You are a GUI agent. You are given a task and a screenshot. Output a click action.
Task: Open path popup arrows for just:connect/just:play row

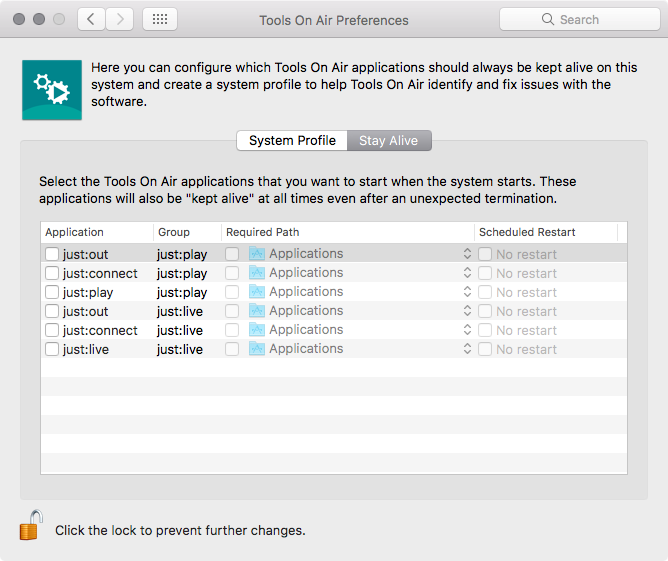tap(467, 273)
